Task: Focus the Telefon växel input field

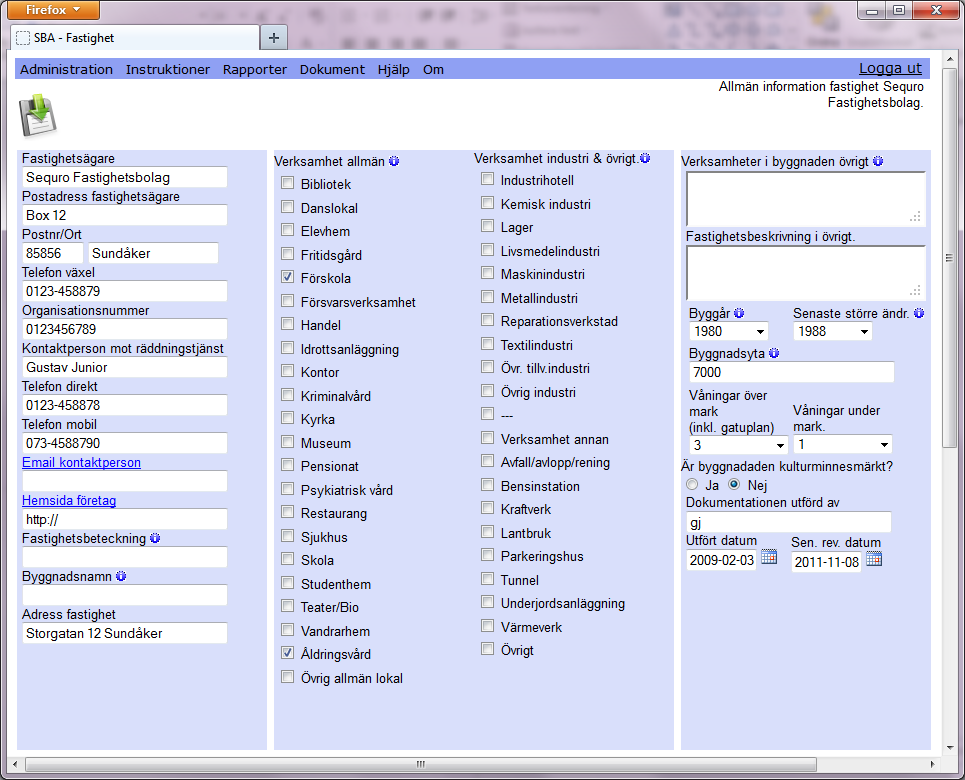Action: click(x=125, y=291)
